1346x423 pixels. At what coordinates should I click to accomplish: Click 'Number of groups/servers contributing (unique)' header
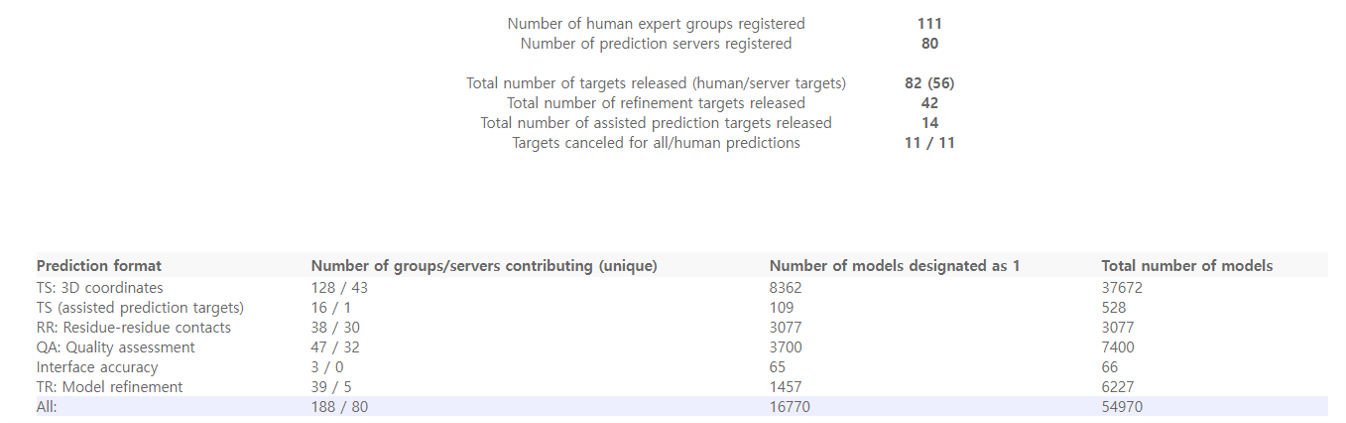tap(484, 266)
